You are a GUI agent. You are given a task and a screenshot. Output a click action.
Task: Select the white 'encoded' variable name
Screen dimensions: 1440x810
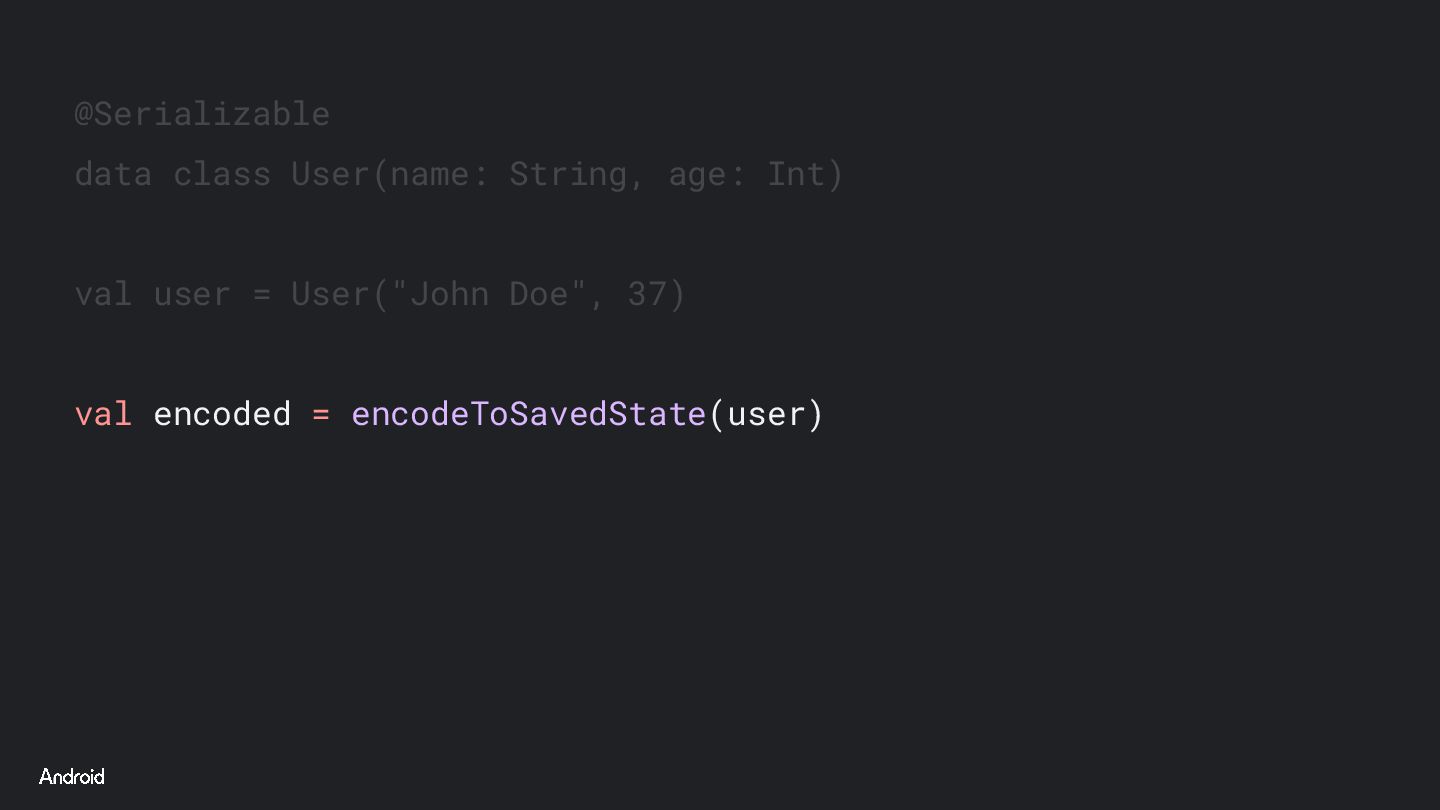(222, 414)
